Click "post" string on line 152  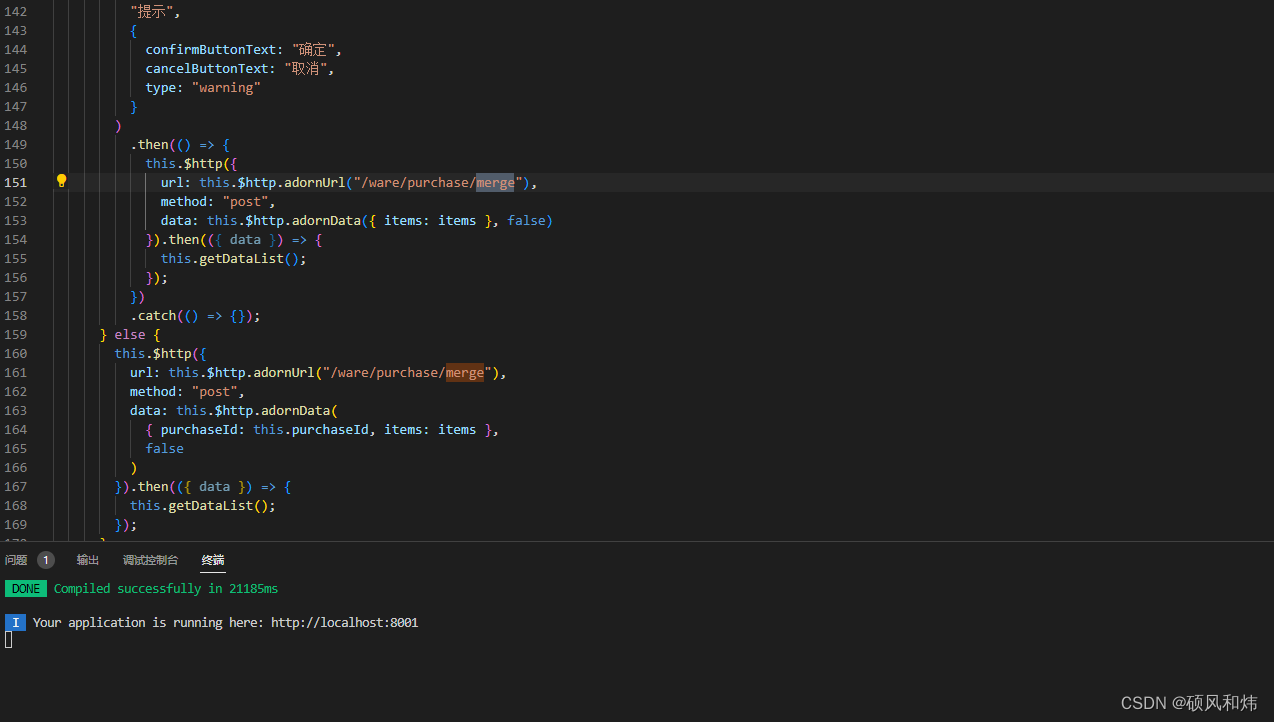pyautogui.click(x=245, y=201)
